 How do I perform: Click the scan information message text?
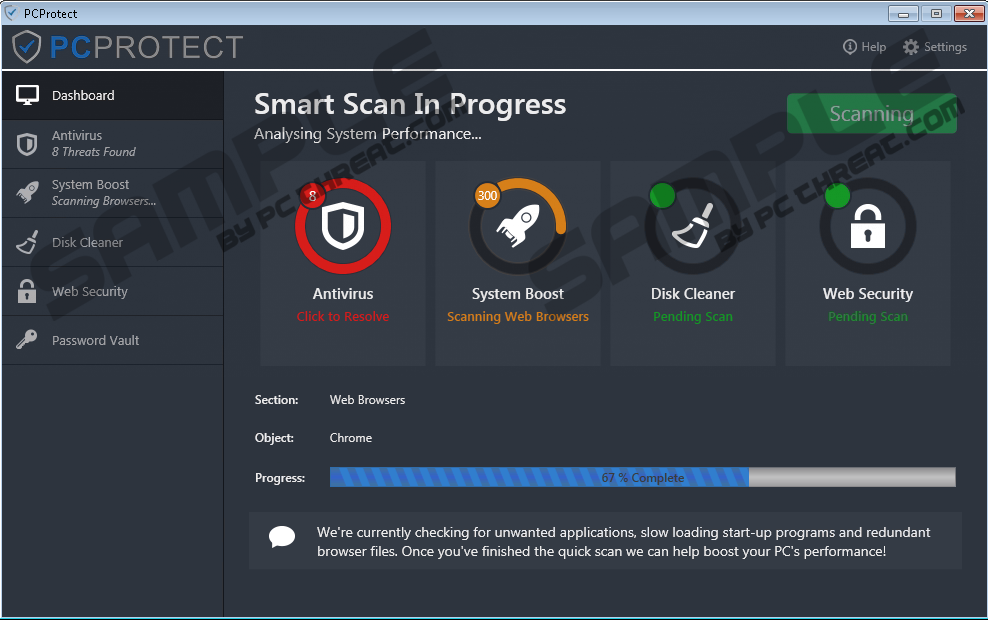[623, 541]
